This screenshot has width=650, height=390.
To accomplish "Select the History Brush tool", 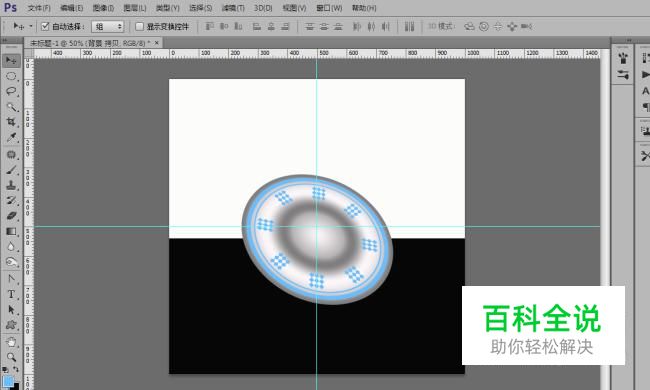I will click(11, 201).
